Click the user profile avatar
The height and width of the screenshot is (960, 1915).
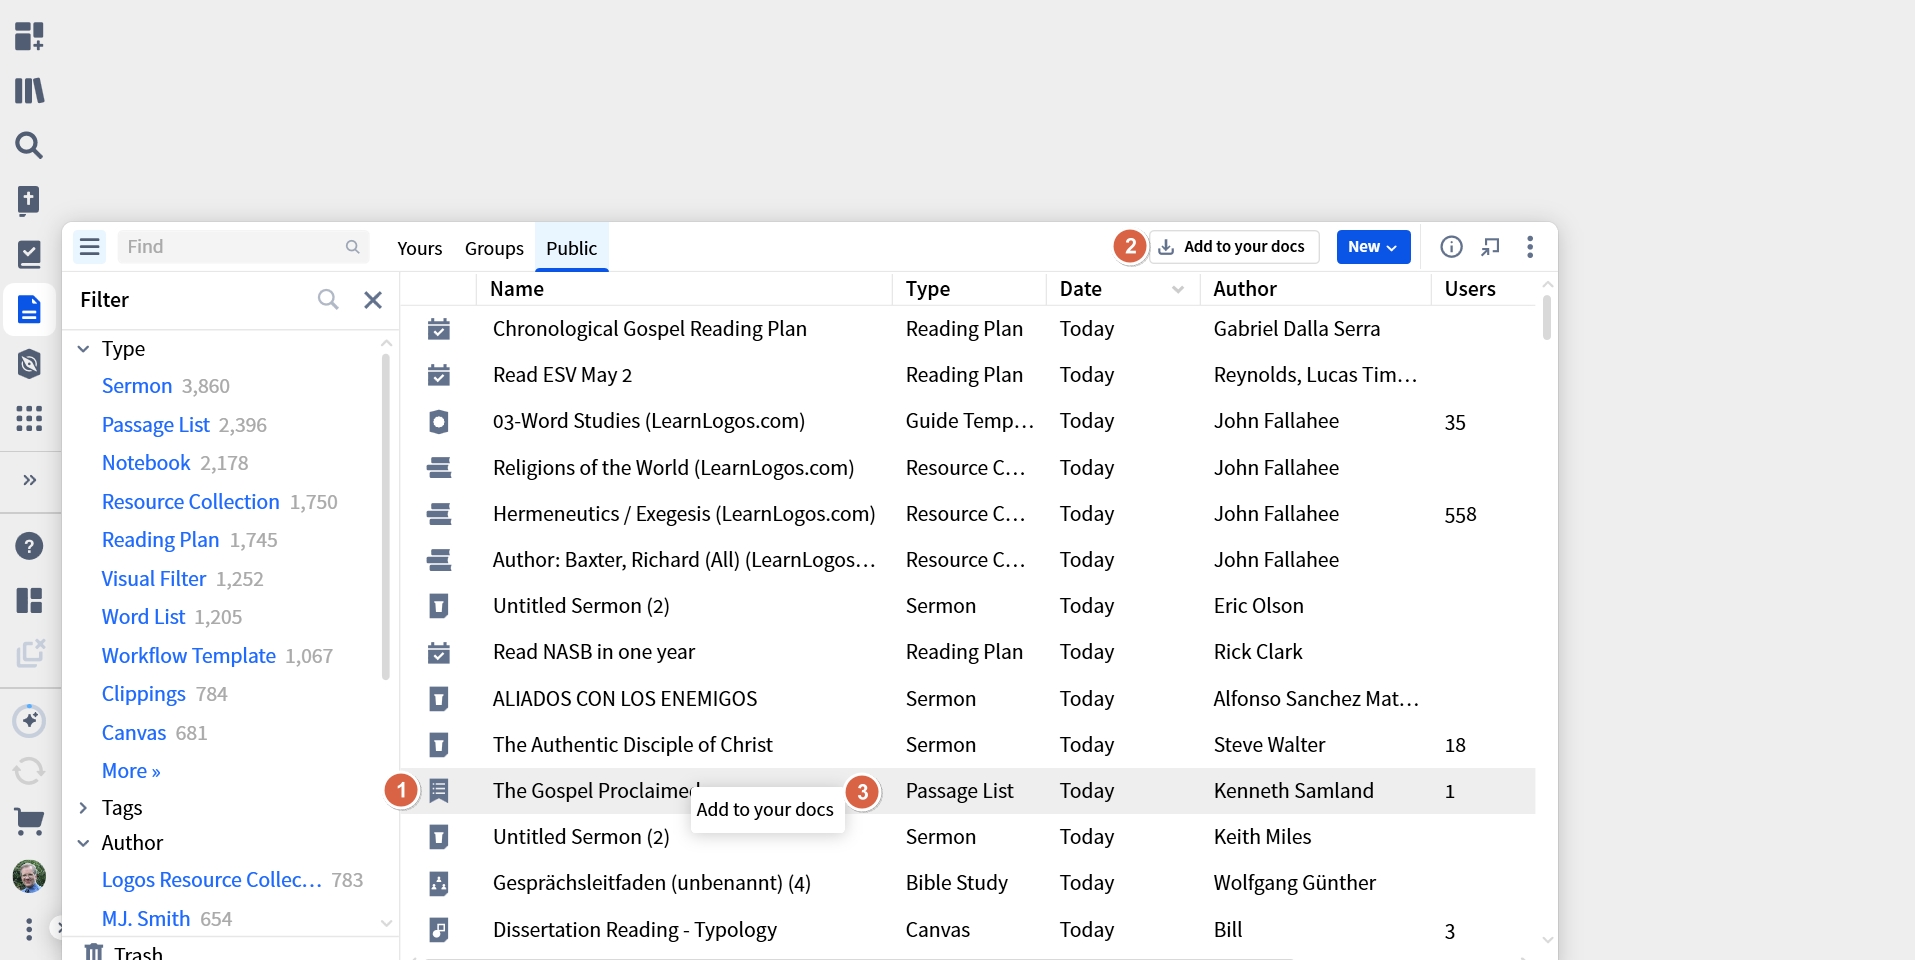[x=29, y=876]
